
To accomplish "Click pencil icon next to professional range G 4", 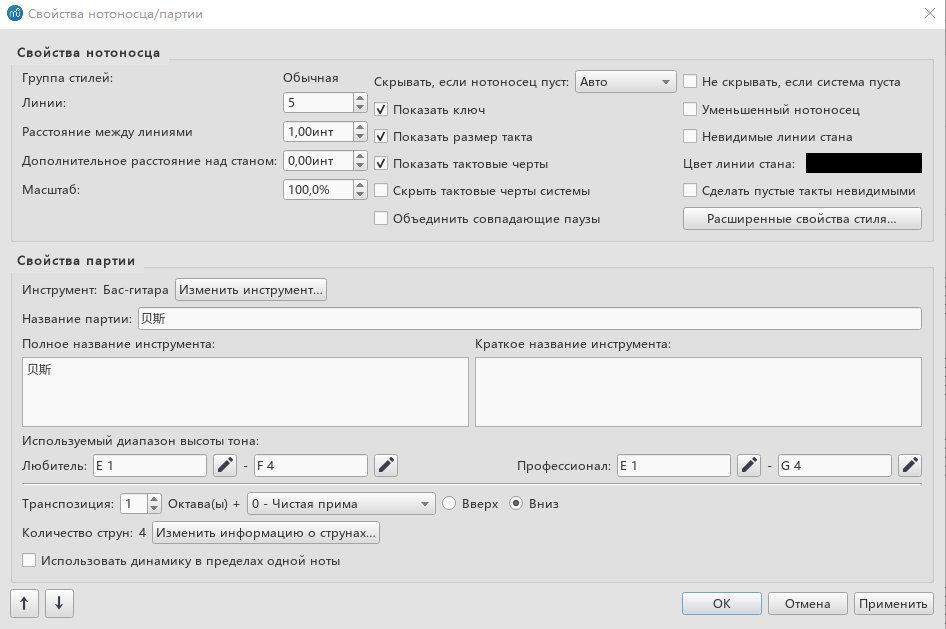I will [x=909, y=465].
